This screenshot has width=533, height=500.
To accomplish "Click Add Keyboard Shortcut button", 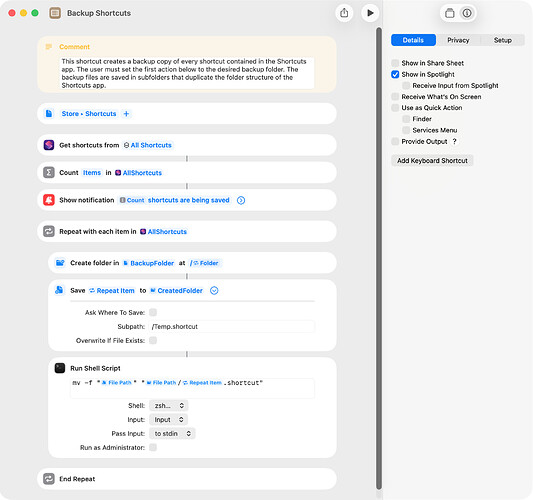I will point(432,160).
